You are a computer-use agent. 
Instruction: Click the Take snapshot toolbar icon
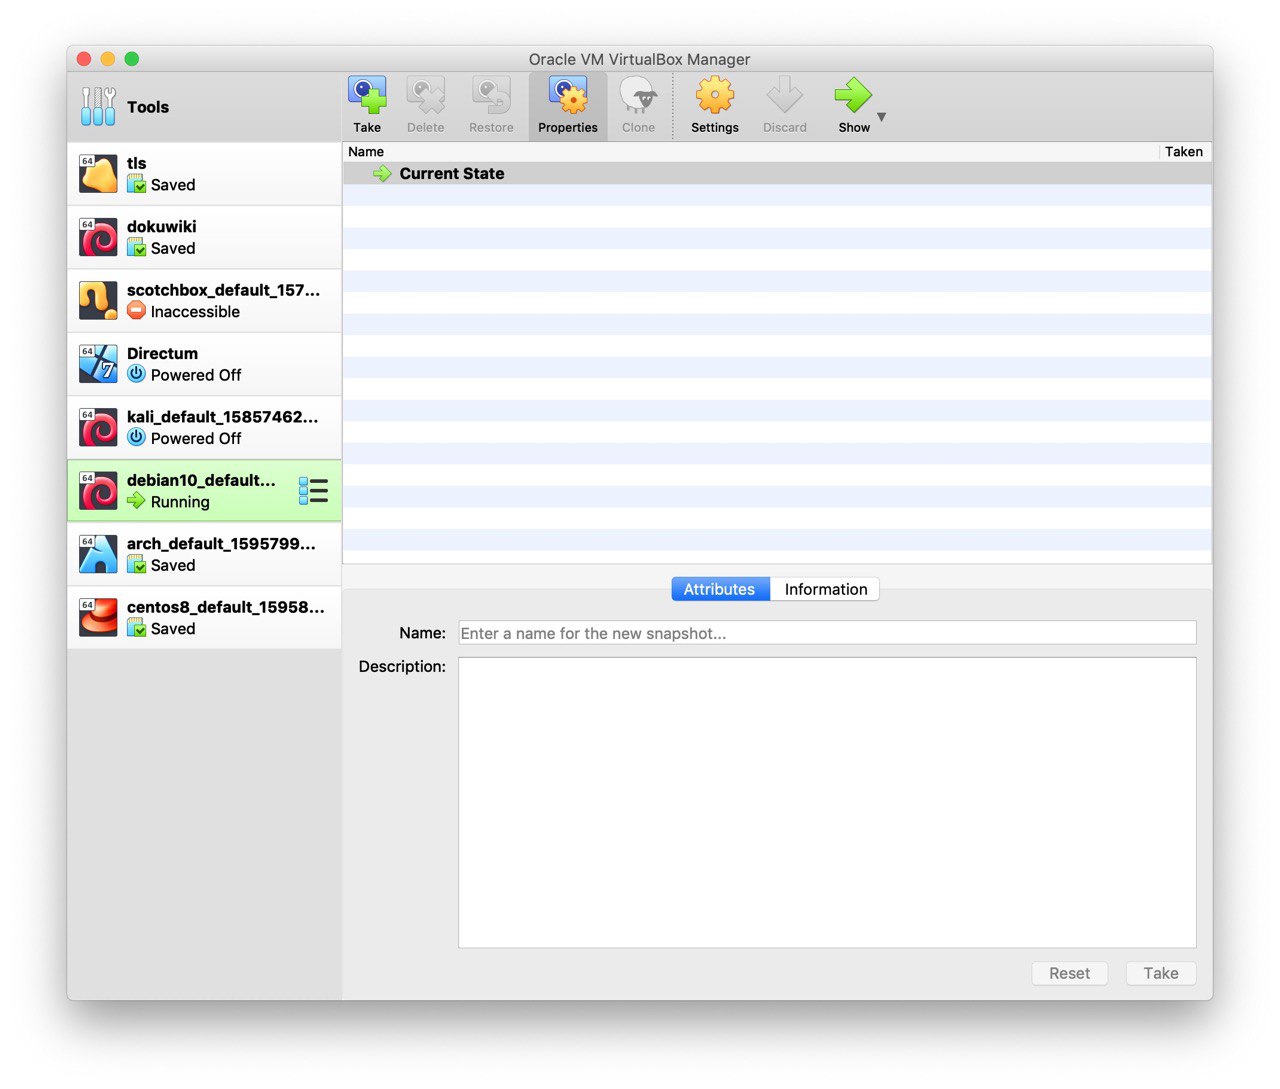(367, 95)
